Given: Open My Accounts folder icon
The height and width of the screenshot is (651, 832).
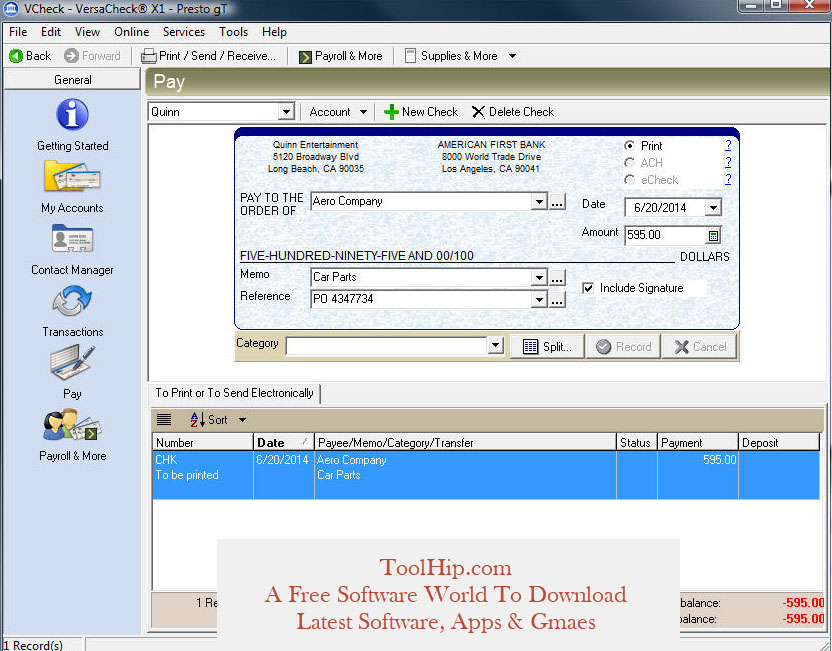Looking at the screenshot, I should pyautogui.click(x=72, y=176).
